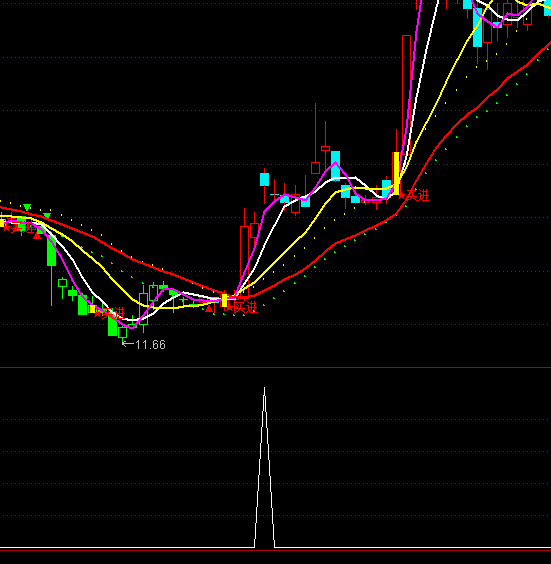This screenshot has width=551, height=564.
Task: Click the large cyan candle near the top right
Action: [x=477, y=27]
